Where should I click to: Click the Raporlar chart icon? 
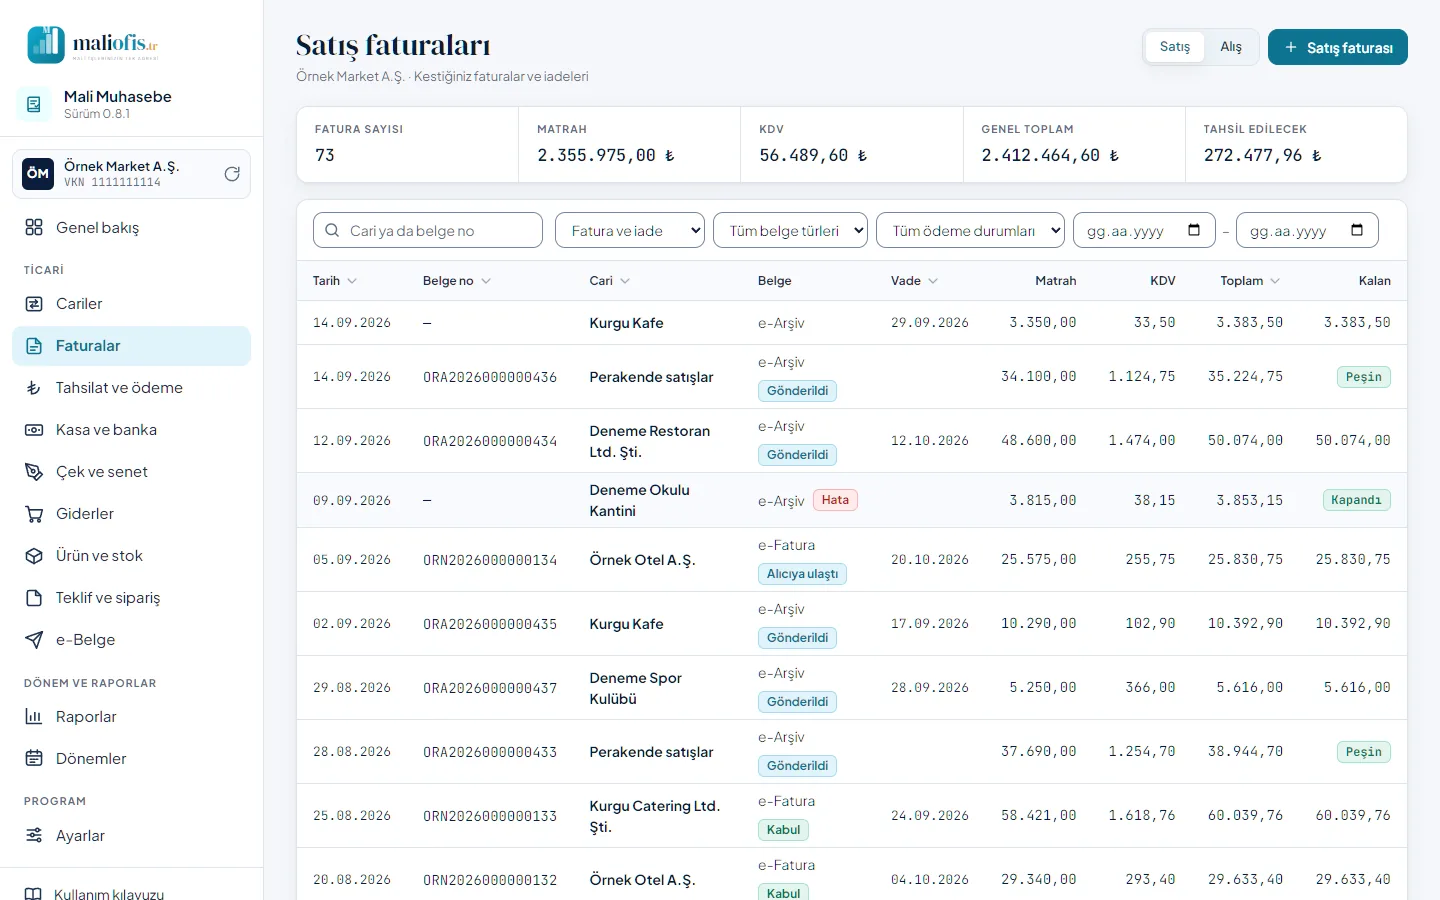[x=34, y=717]
